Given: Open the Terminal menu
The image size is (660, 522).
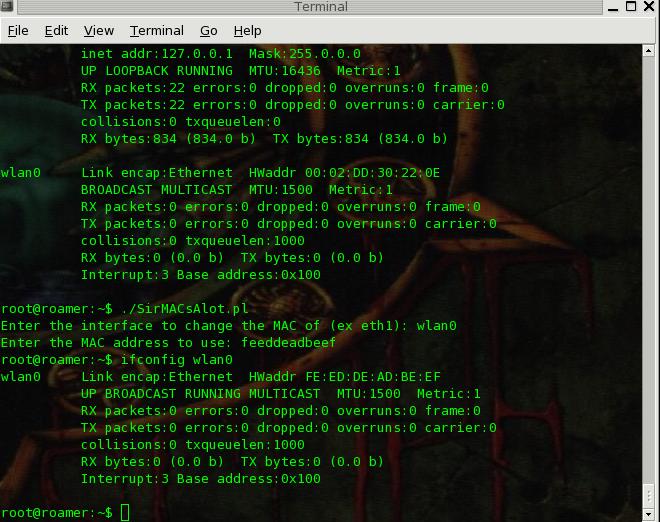Looking at the screenshot, I should [x=156, y=31].
